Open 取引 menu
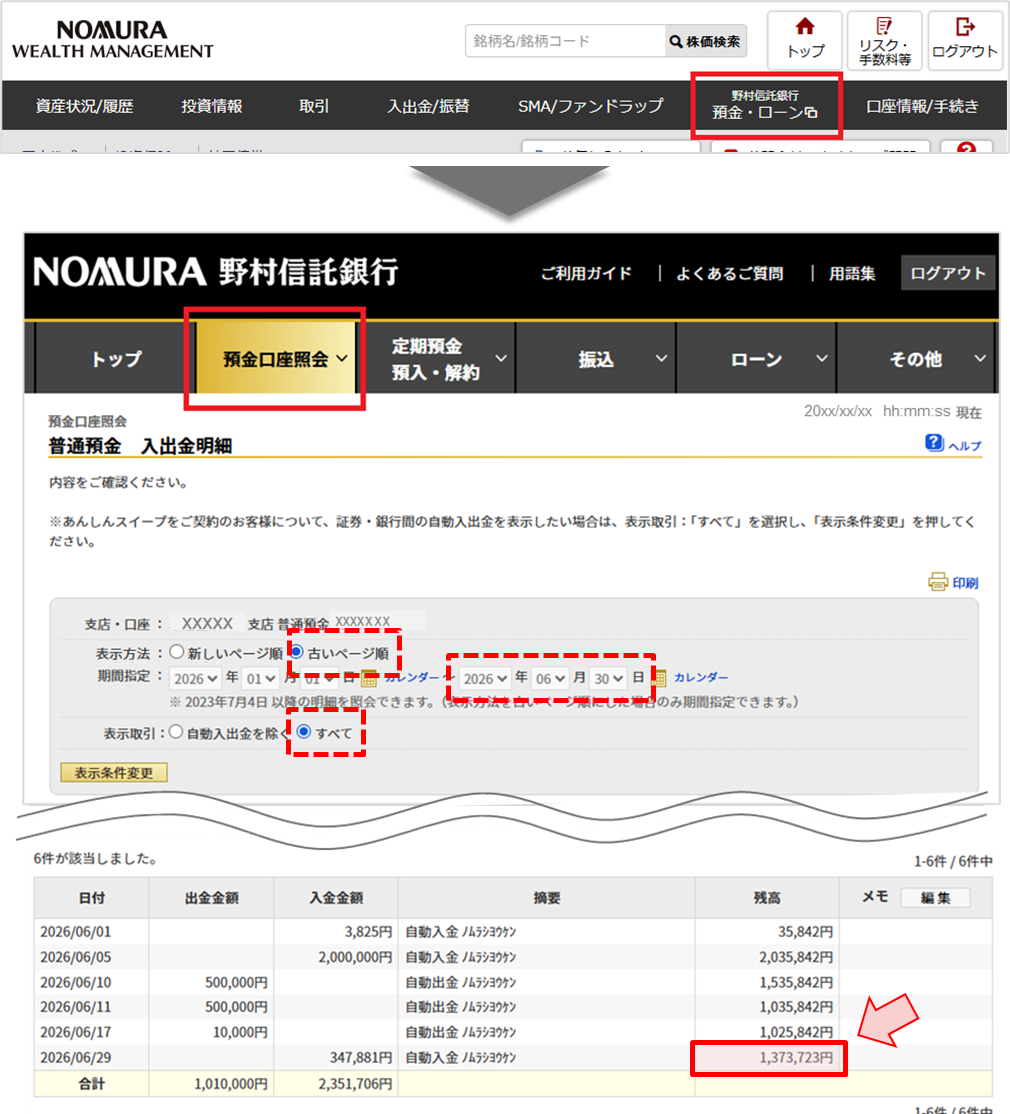 pyautogui.click(x=314, y=107)
